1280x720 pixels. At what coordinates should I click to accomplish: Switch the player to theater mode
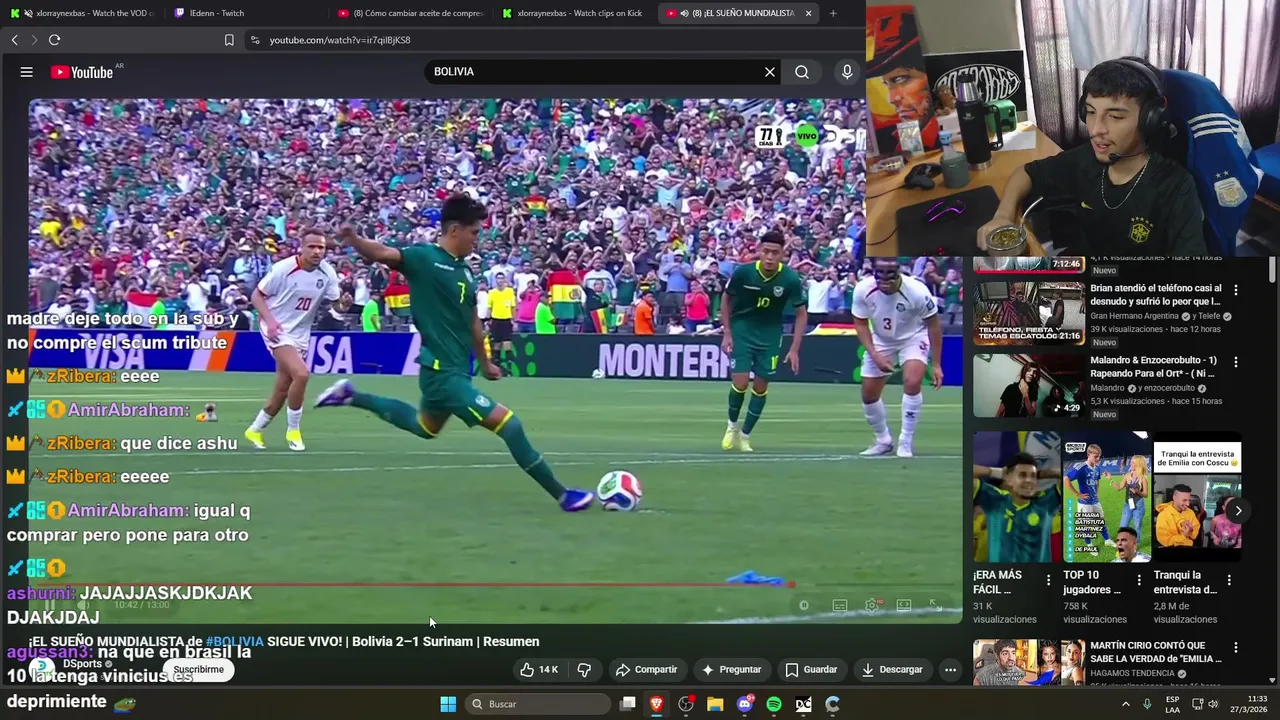click(904, 605)
